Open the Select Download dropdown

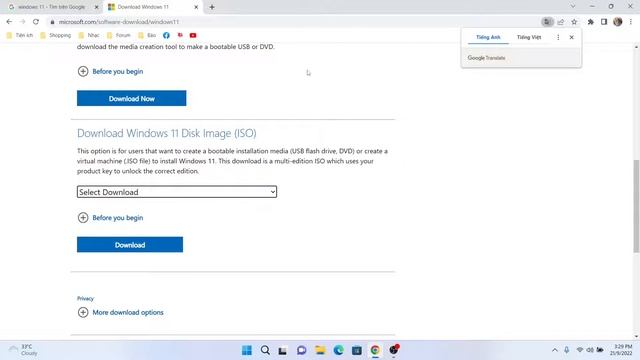[177, 192]
